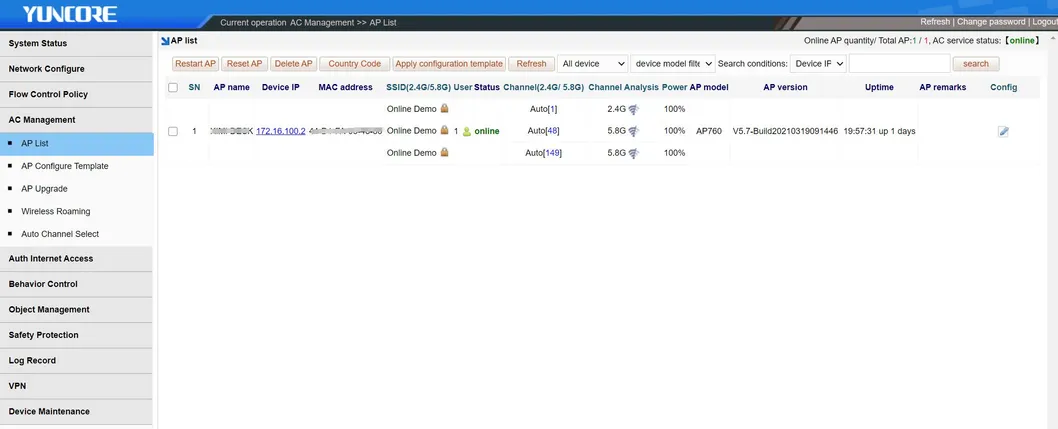Check the select-all checkbox in table header
The image size is (1058, 429).
(173, 88)
